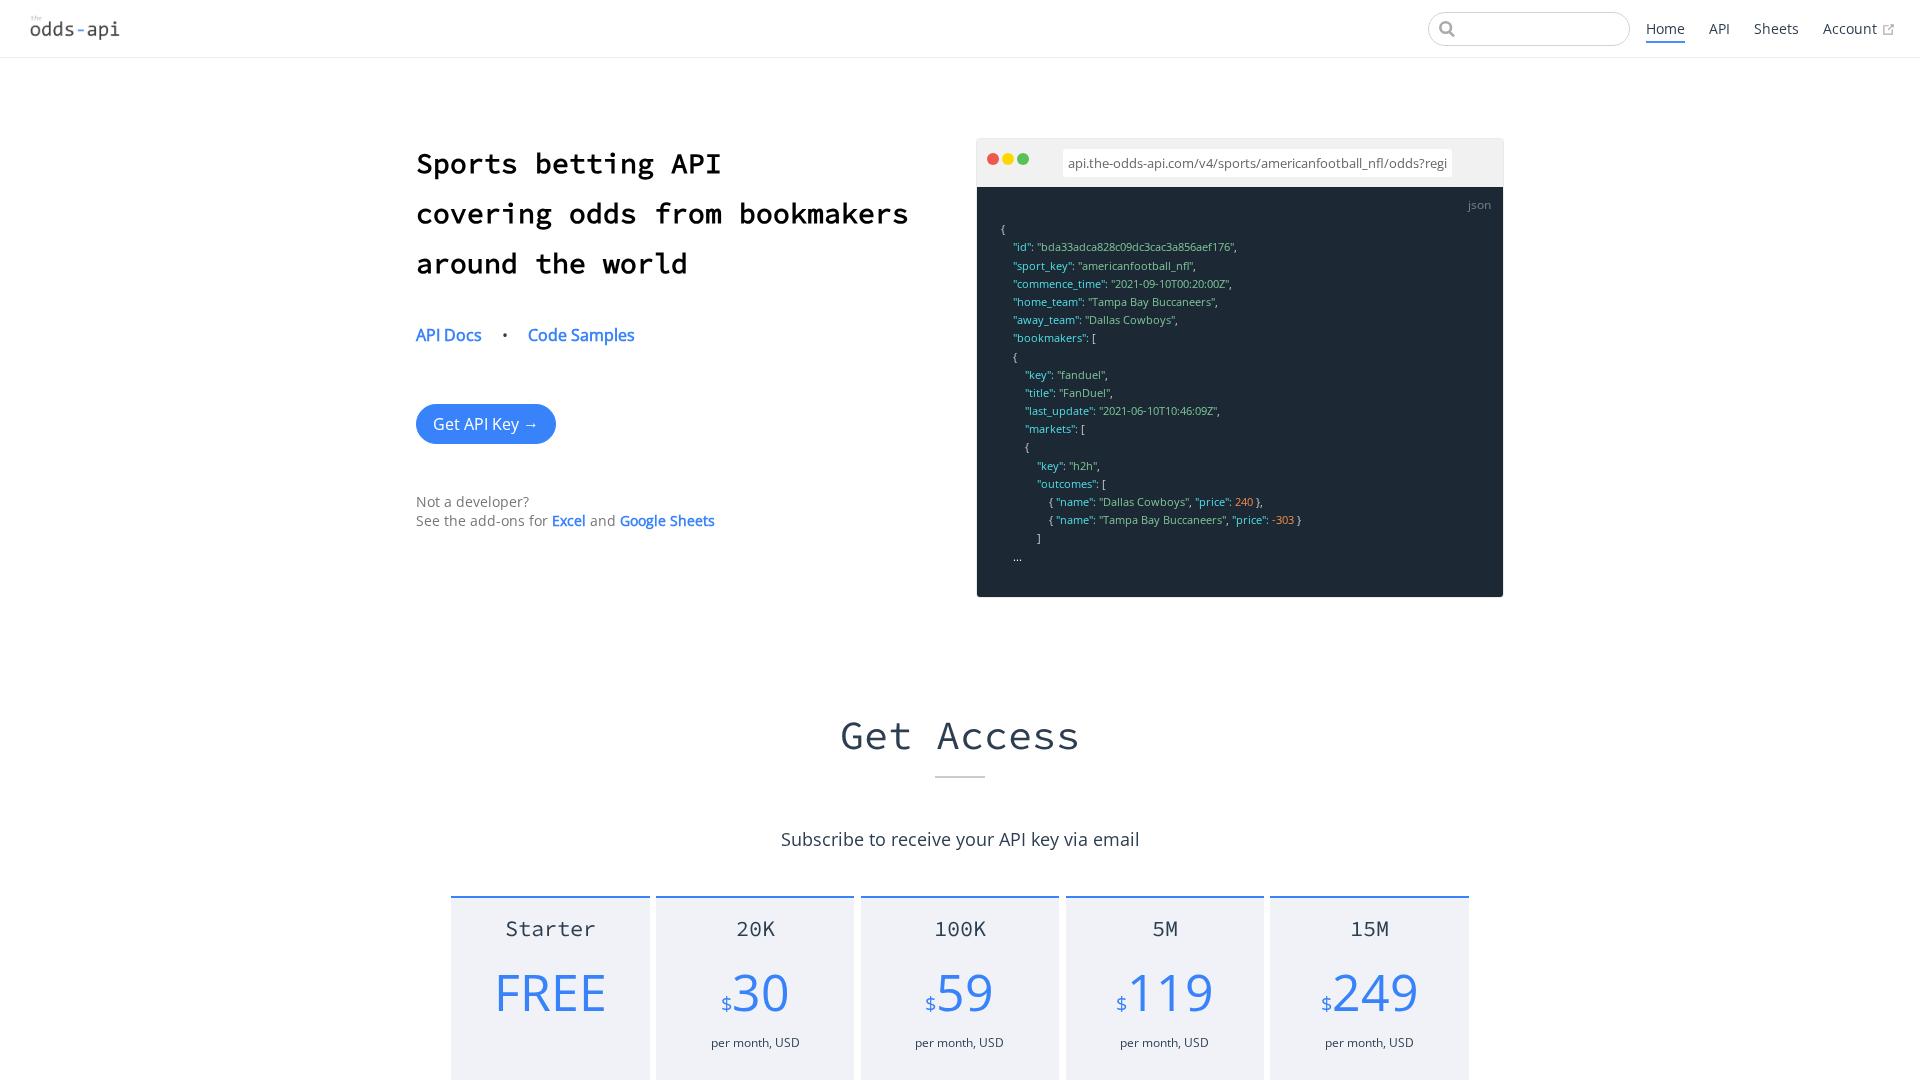Screen dimensions: 1920x1080
Task: Click the search magnifier icon
Action: tap(1446, 29)
